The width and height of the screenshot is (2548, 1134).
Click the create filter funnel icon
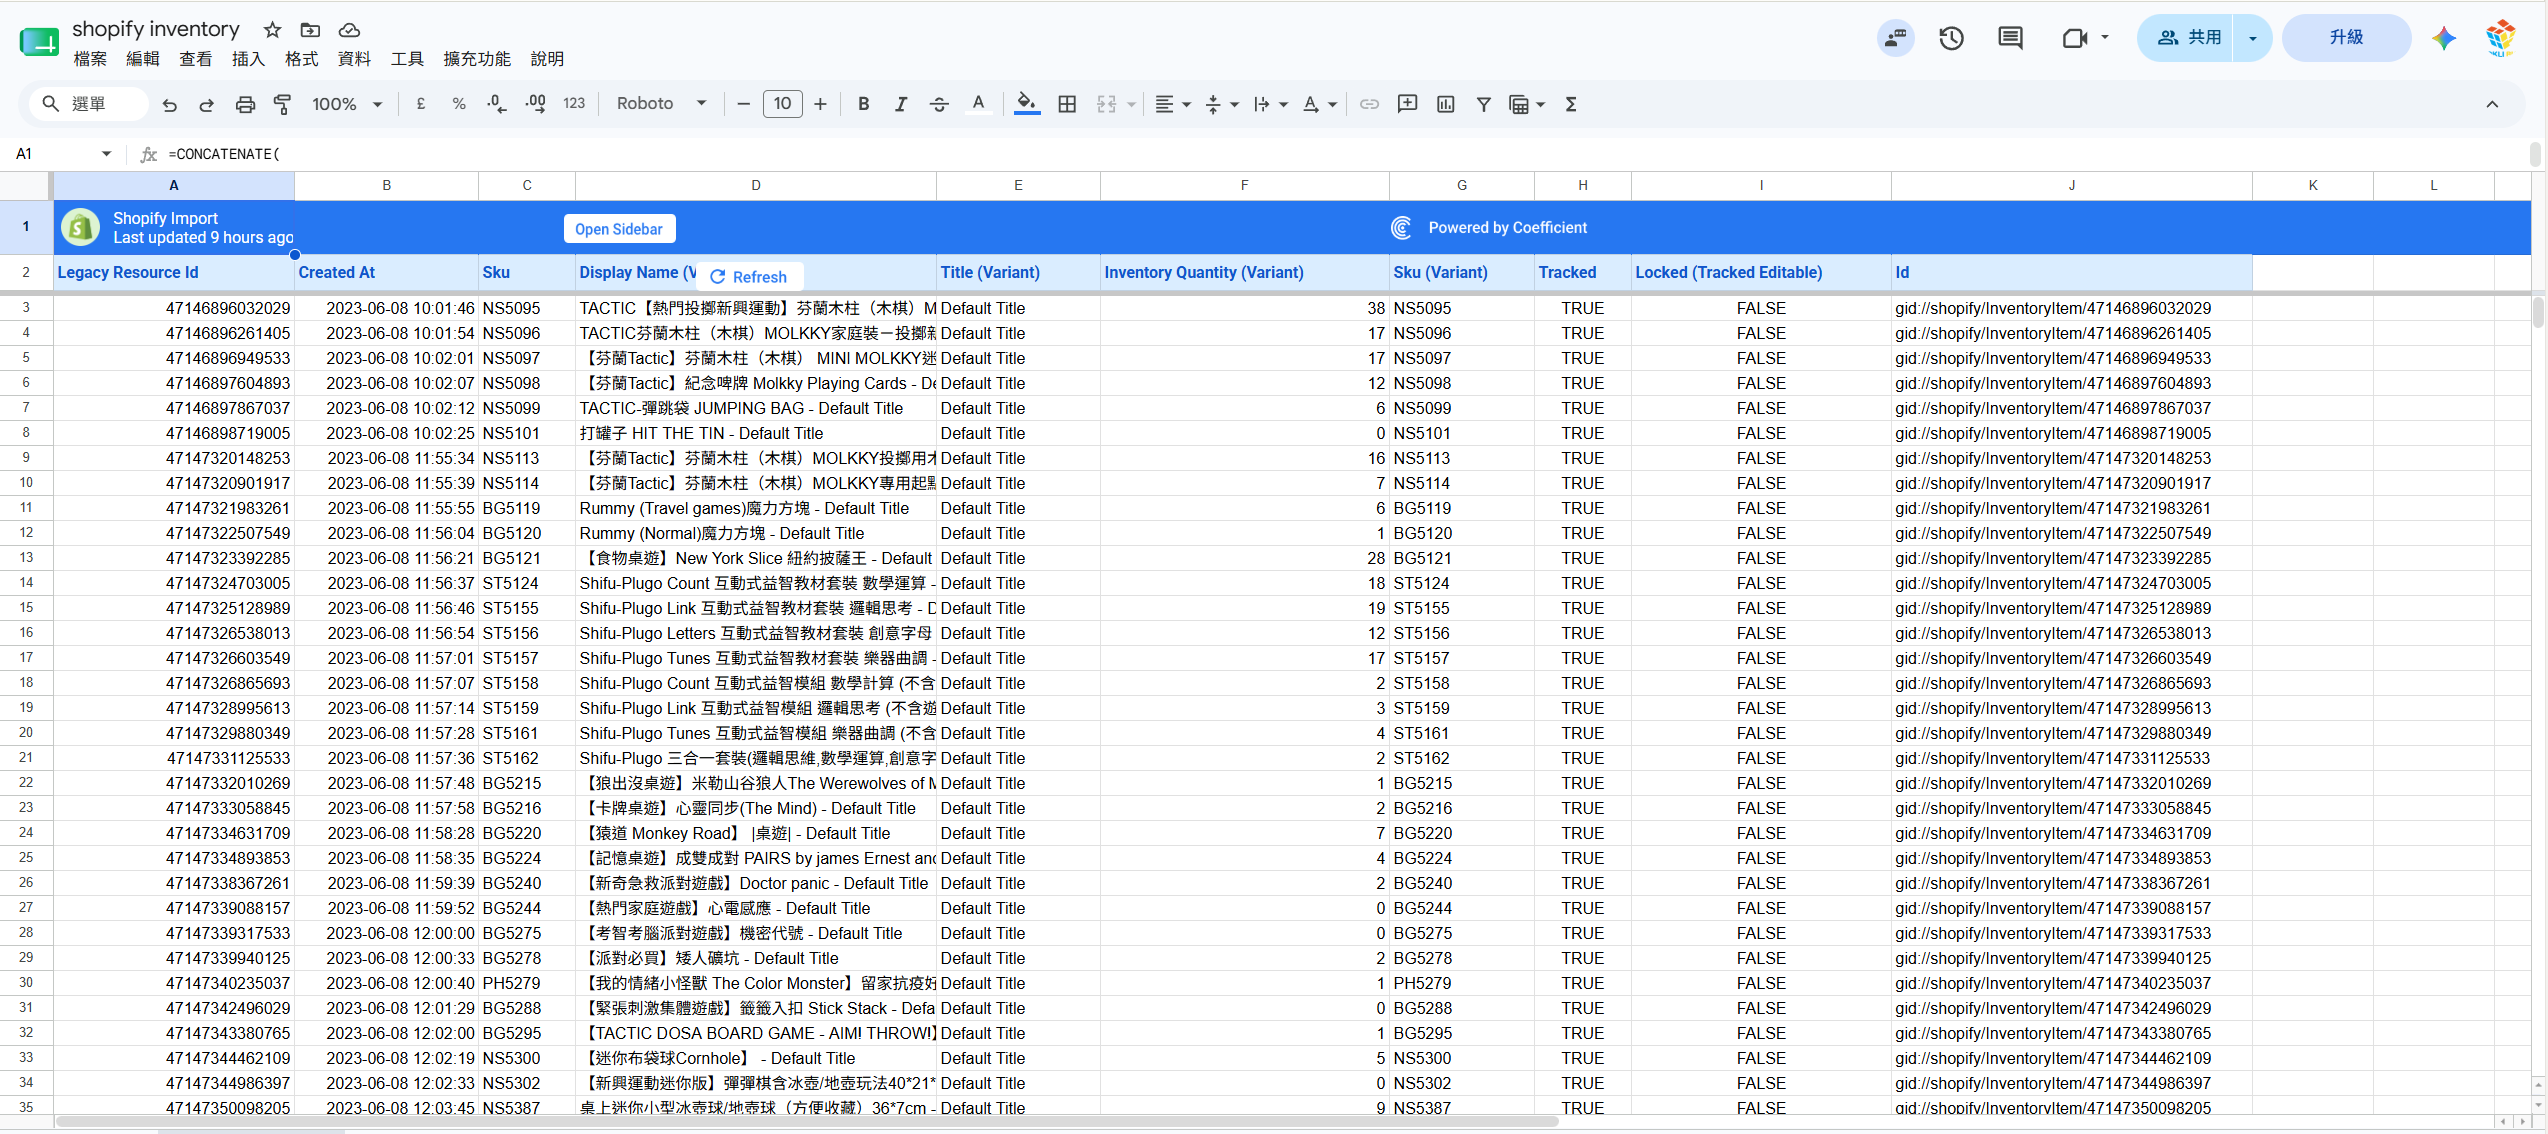click(x=1484, y=104)
